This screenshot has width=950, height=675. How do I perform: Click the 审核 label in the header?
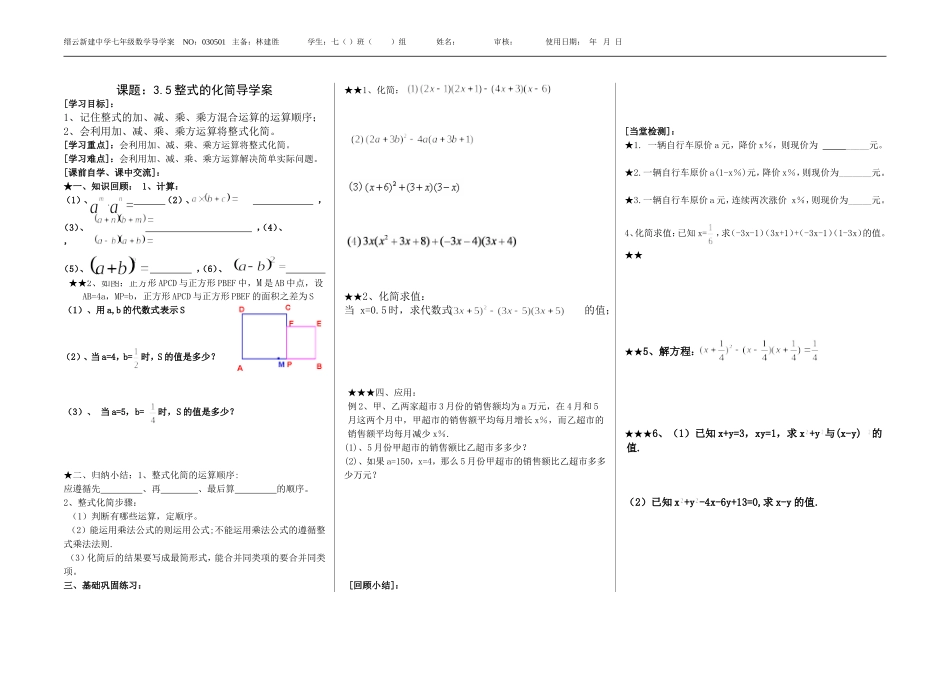503,42
